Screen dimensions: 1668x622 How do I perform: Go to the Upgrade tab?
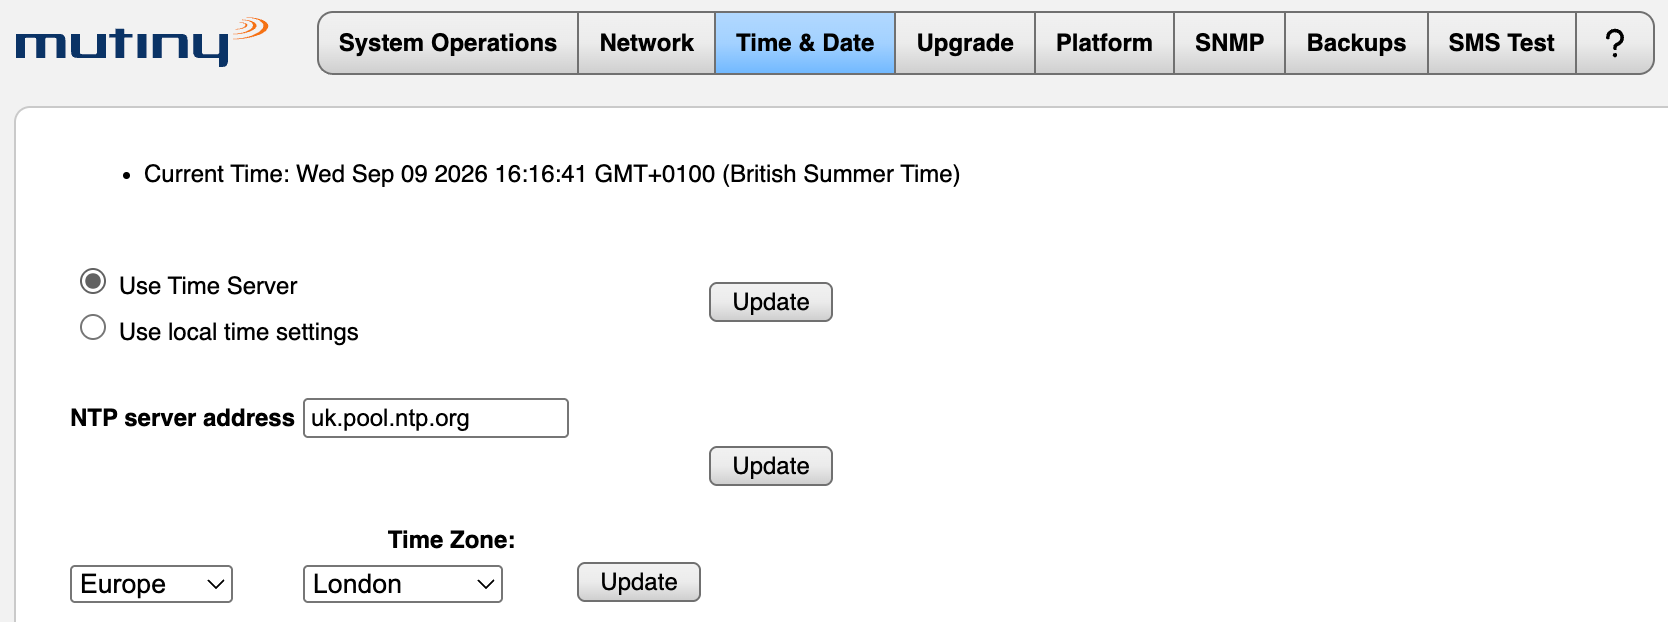(x=965, y=43)
